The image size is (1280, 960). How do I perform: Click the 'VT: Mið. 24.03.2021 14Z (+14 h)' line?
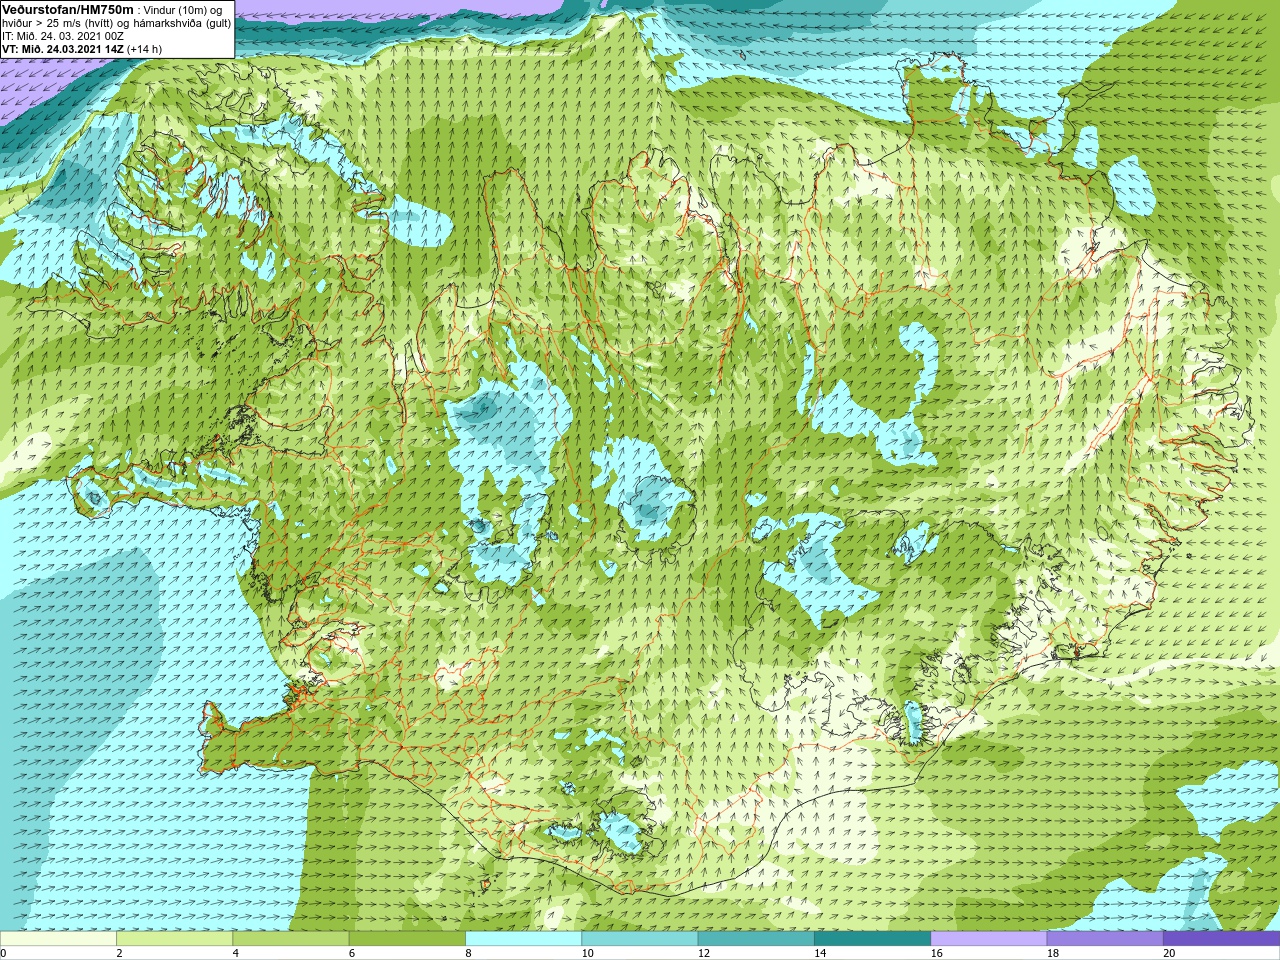point(82,49)
